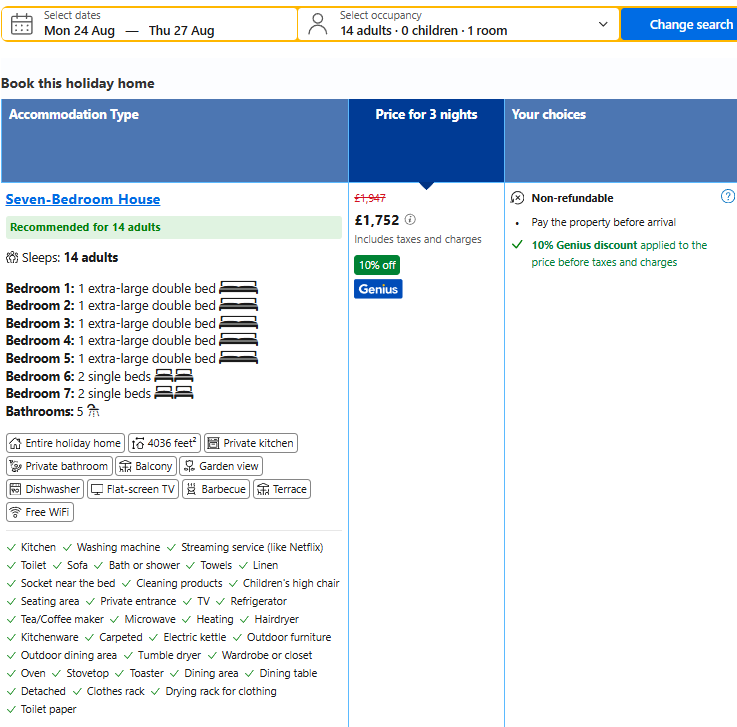The image size is (737, 727).
Task: Open the check-in date Mon 24 Aug
Action: [x=79, y=31]
